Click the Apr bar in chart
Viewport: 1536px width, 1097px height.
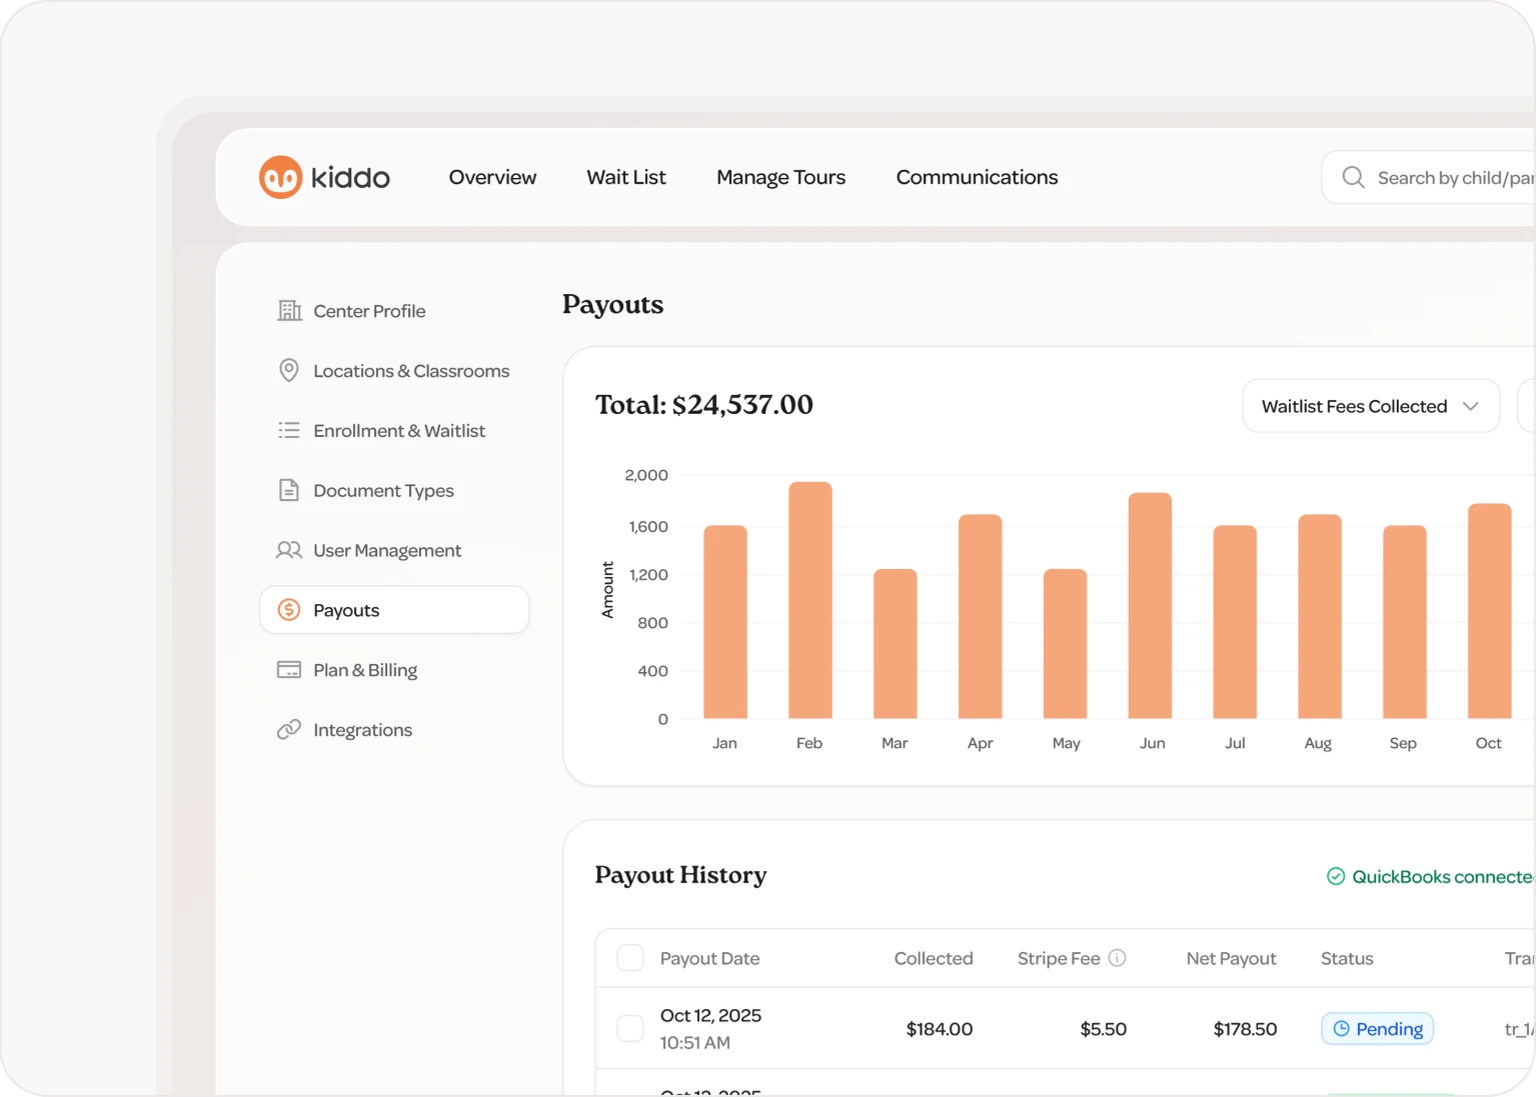[x=980, y=617]
